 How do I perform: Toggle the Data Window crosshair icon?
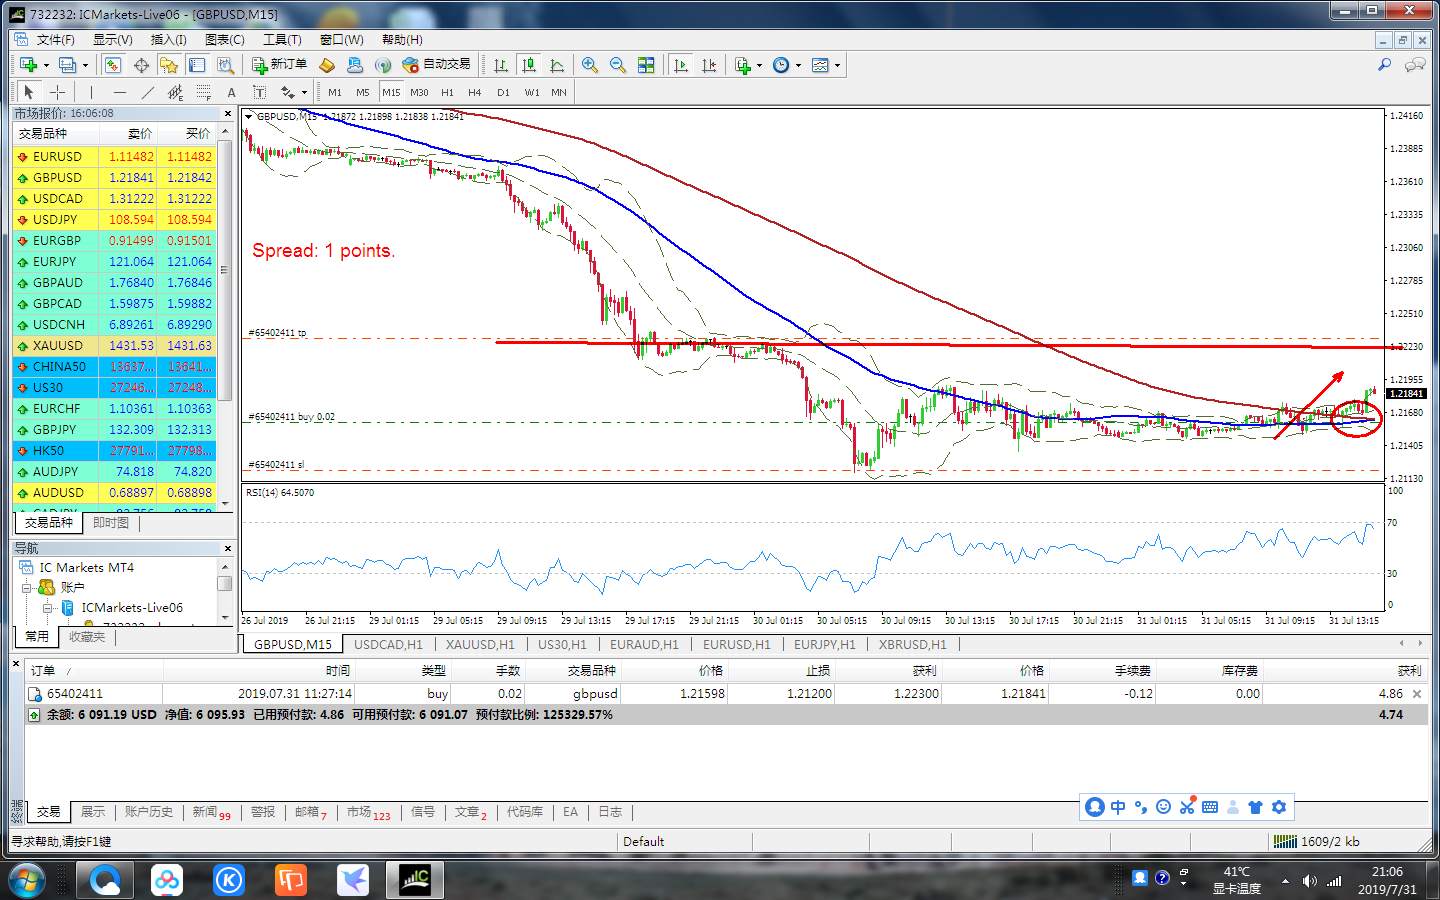tap(141, 65)
